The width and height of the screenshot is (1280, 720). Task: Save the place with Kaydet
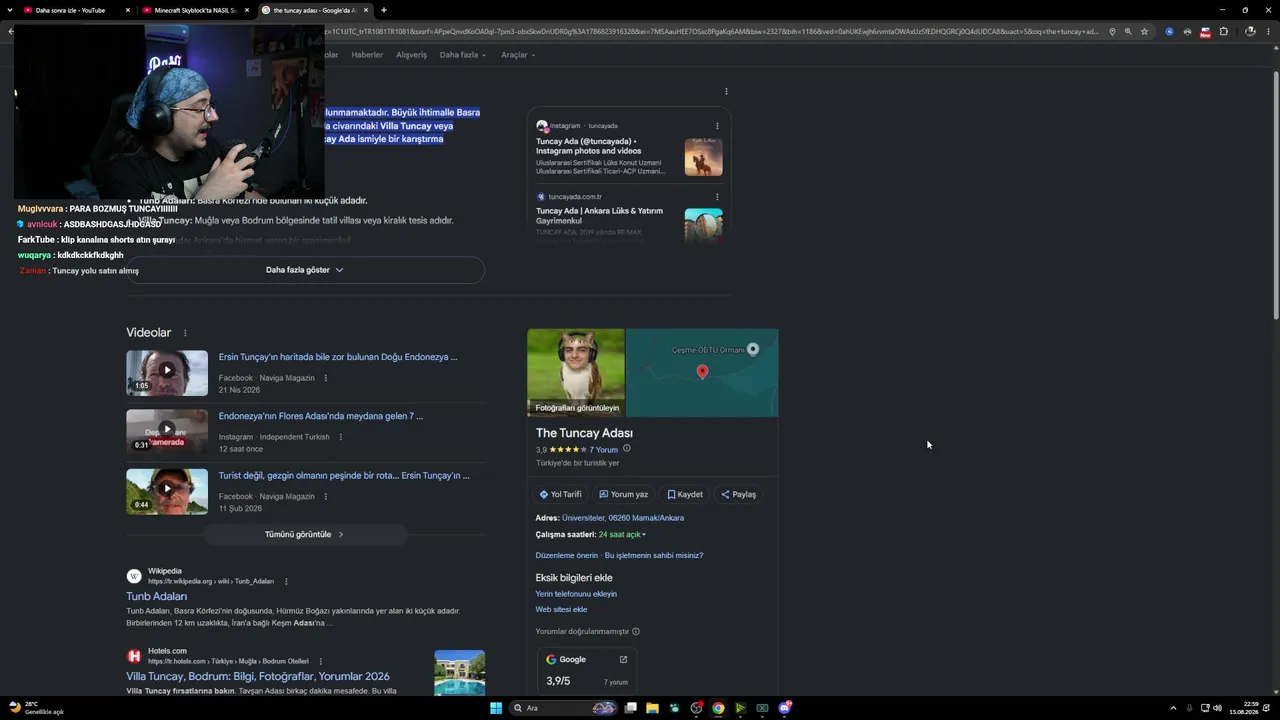coord(685,494)
